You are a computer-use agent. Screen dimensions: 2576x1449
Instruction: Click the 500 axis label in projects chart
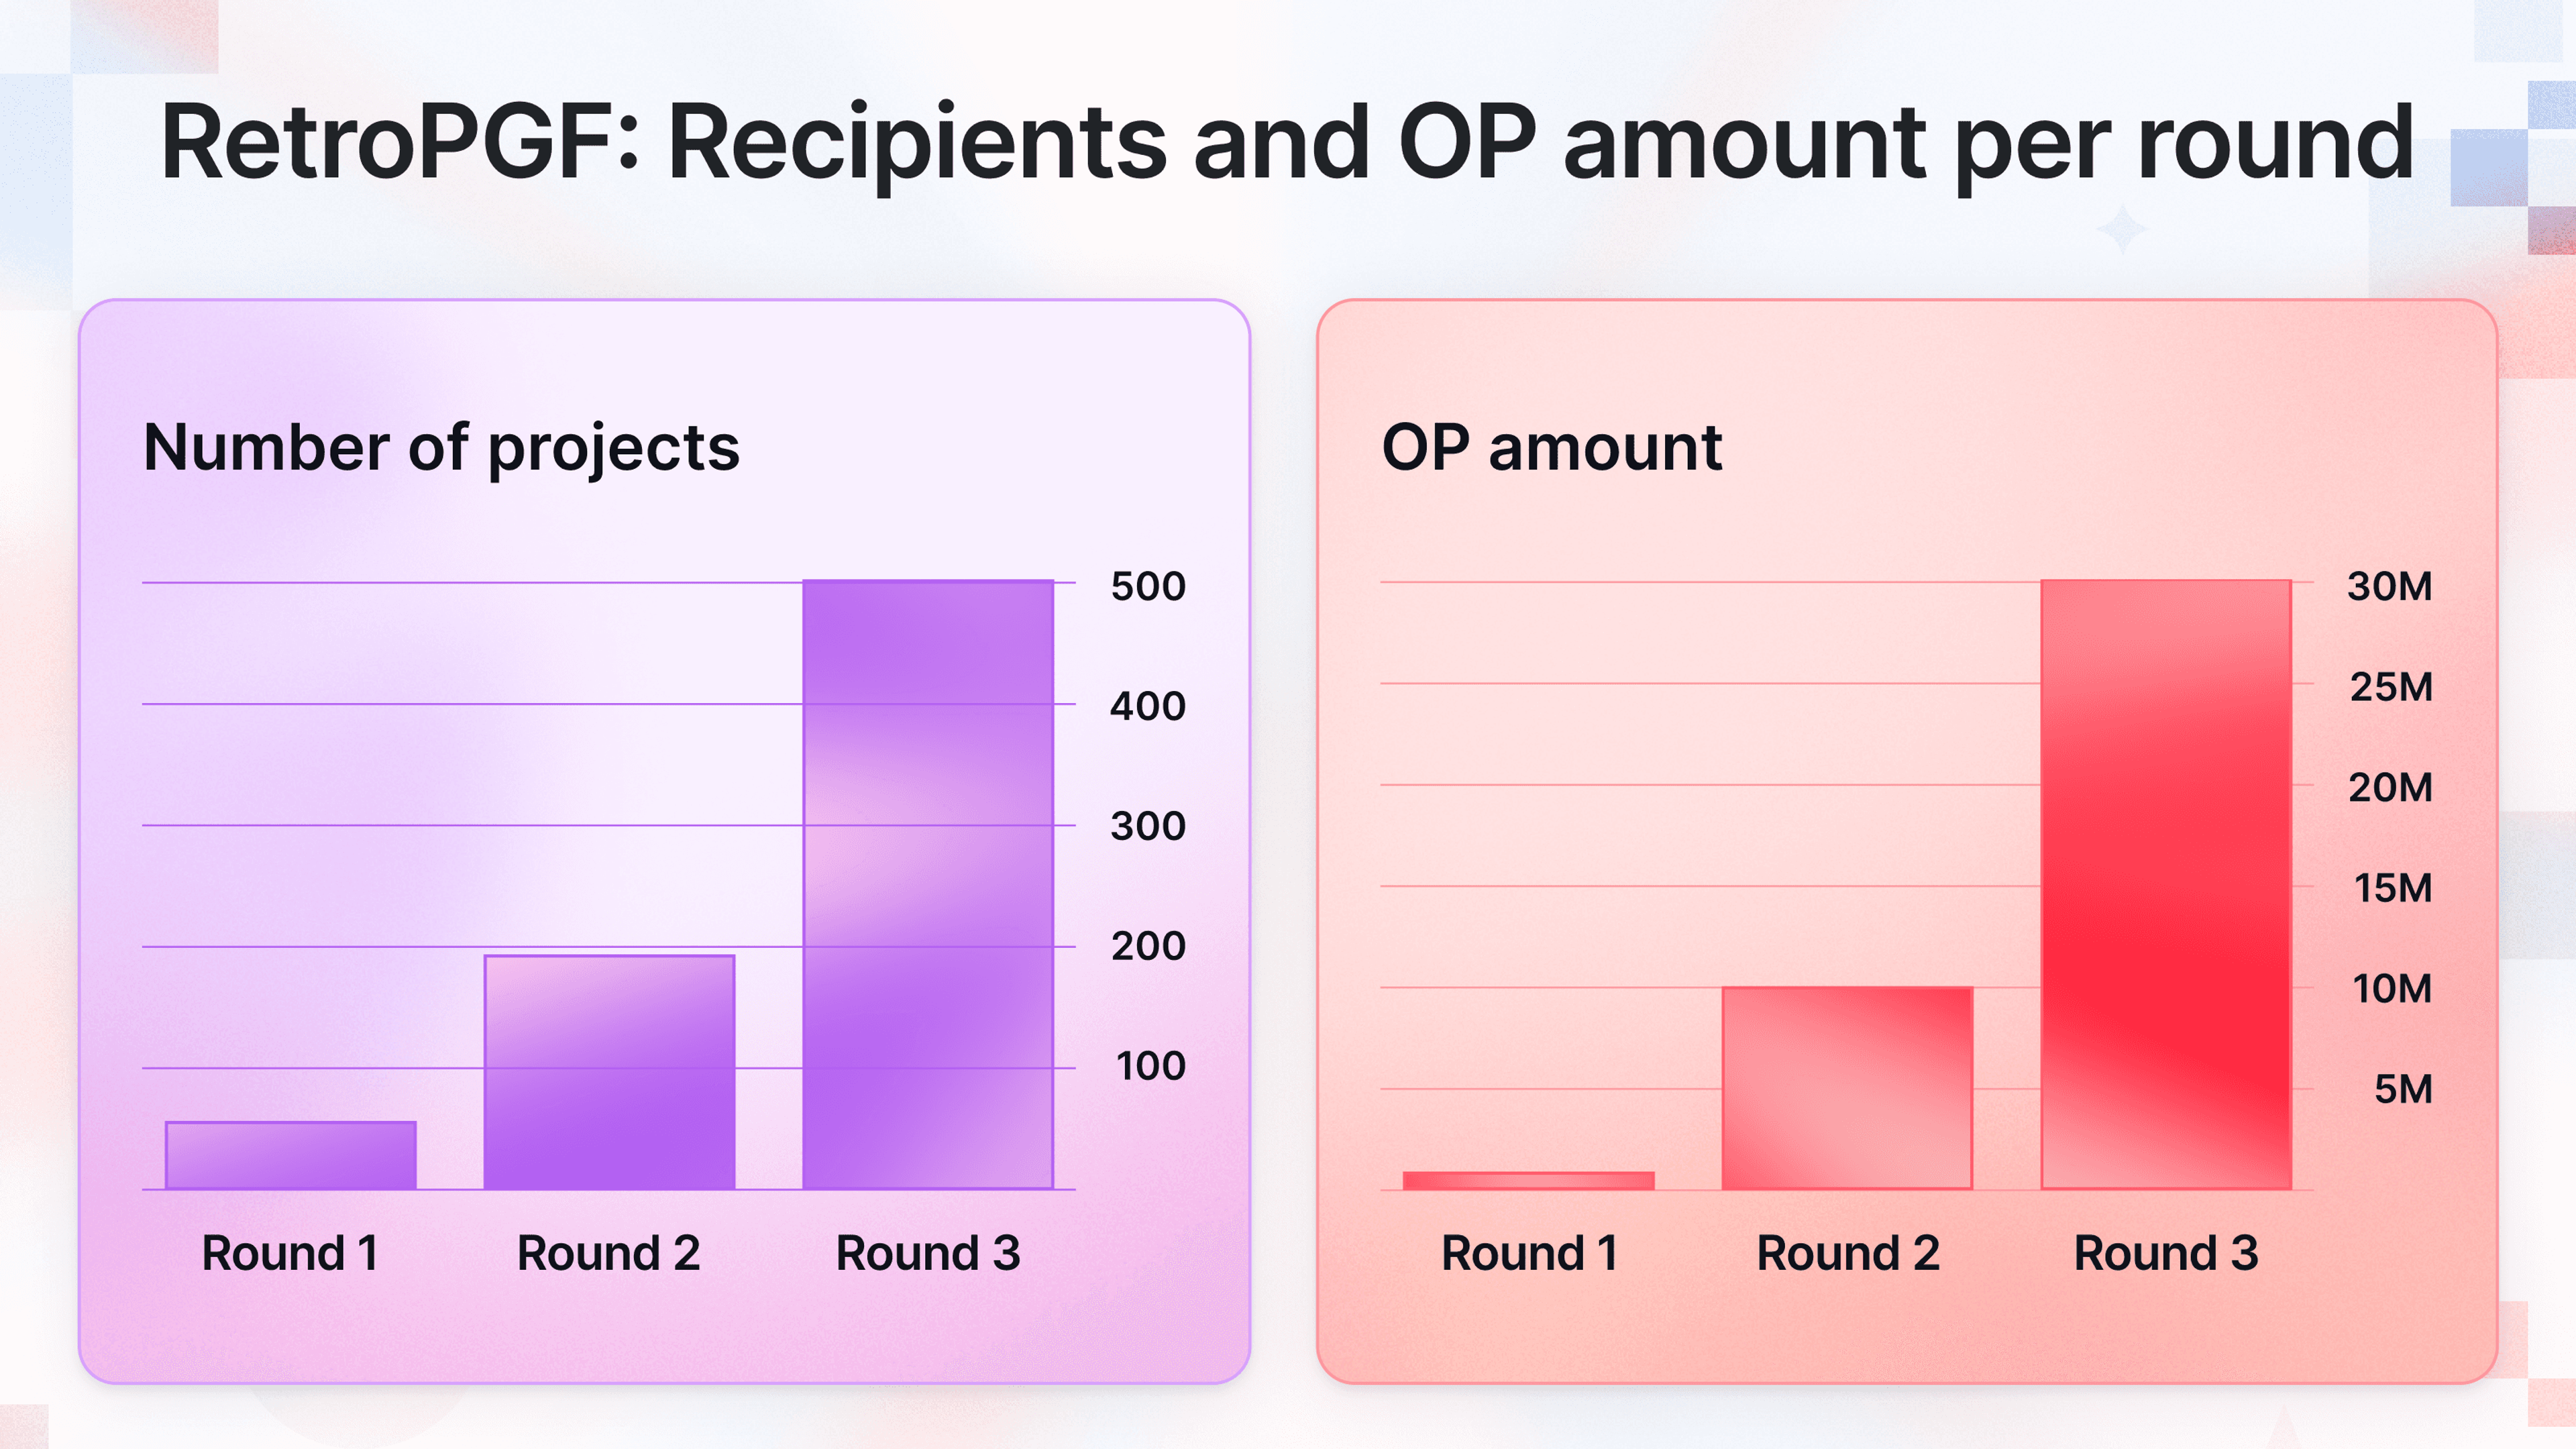tap(1148, 586)
